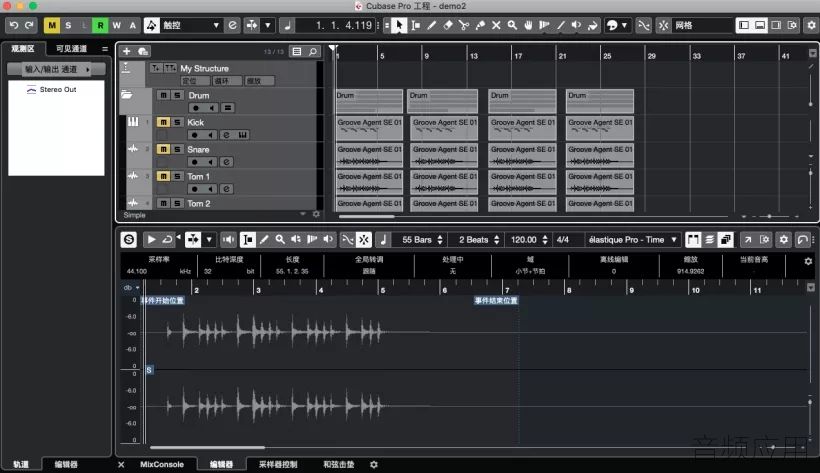Open the color palette dropdown arrow
Image resolution: width=820 pixels, height=473 pixels.
pos(624,25)
